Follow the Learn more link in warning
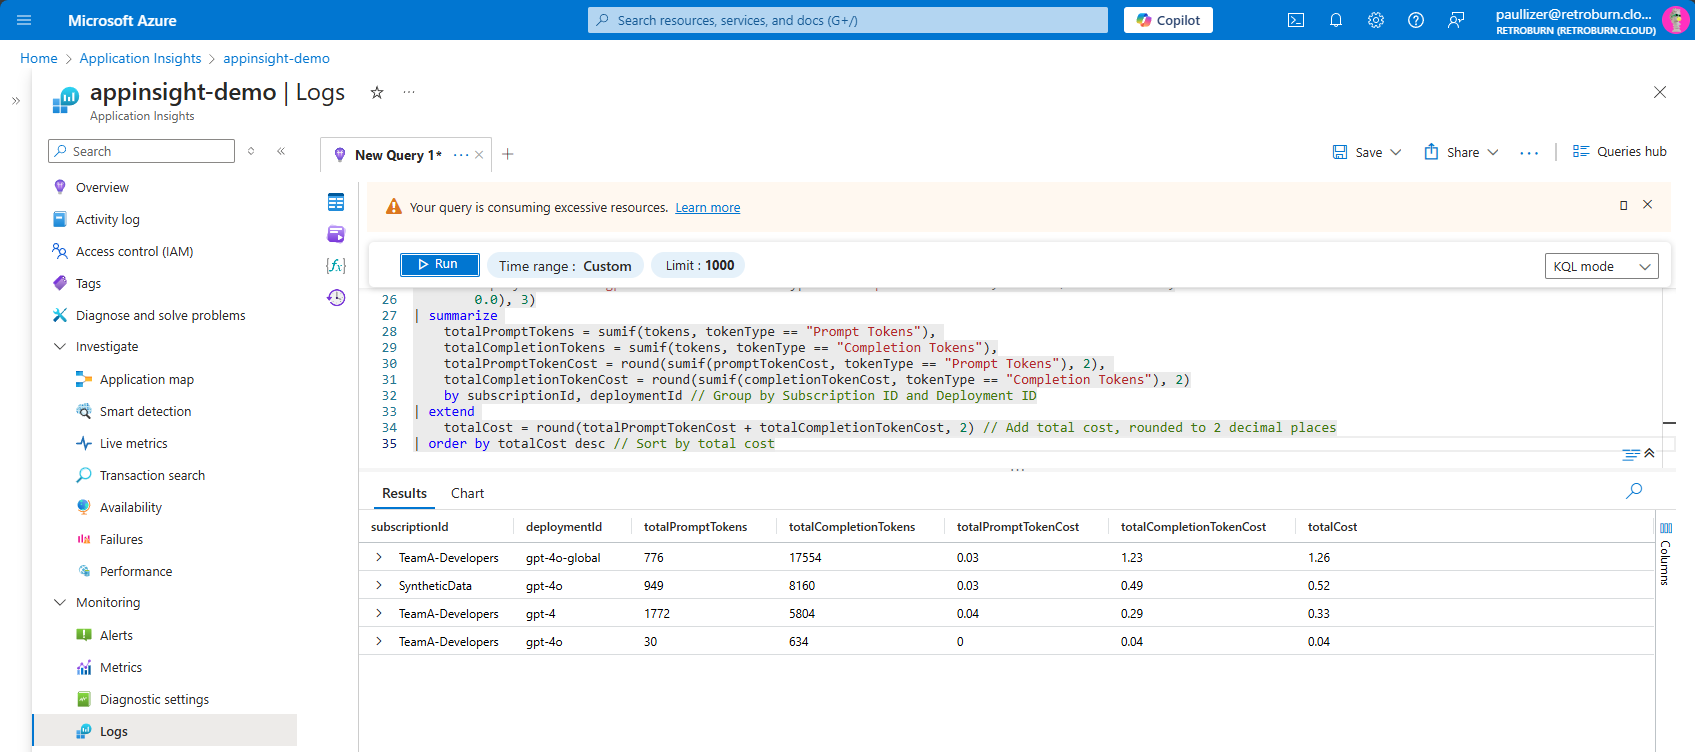Screen dimensions: 1695x752 click(708, 208)
